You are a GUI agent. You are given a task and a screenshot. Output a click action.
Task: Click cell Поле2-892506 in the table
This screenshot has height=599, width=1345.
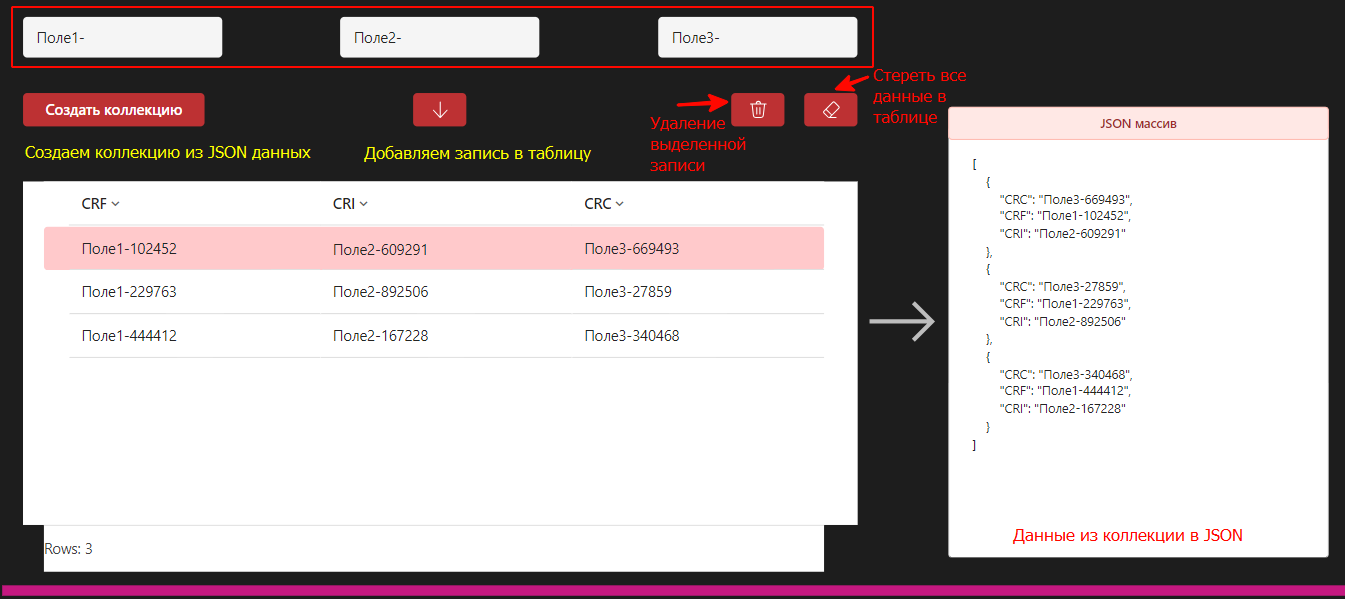380,292
